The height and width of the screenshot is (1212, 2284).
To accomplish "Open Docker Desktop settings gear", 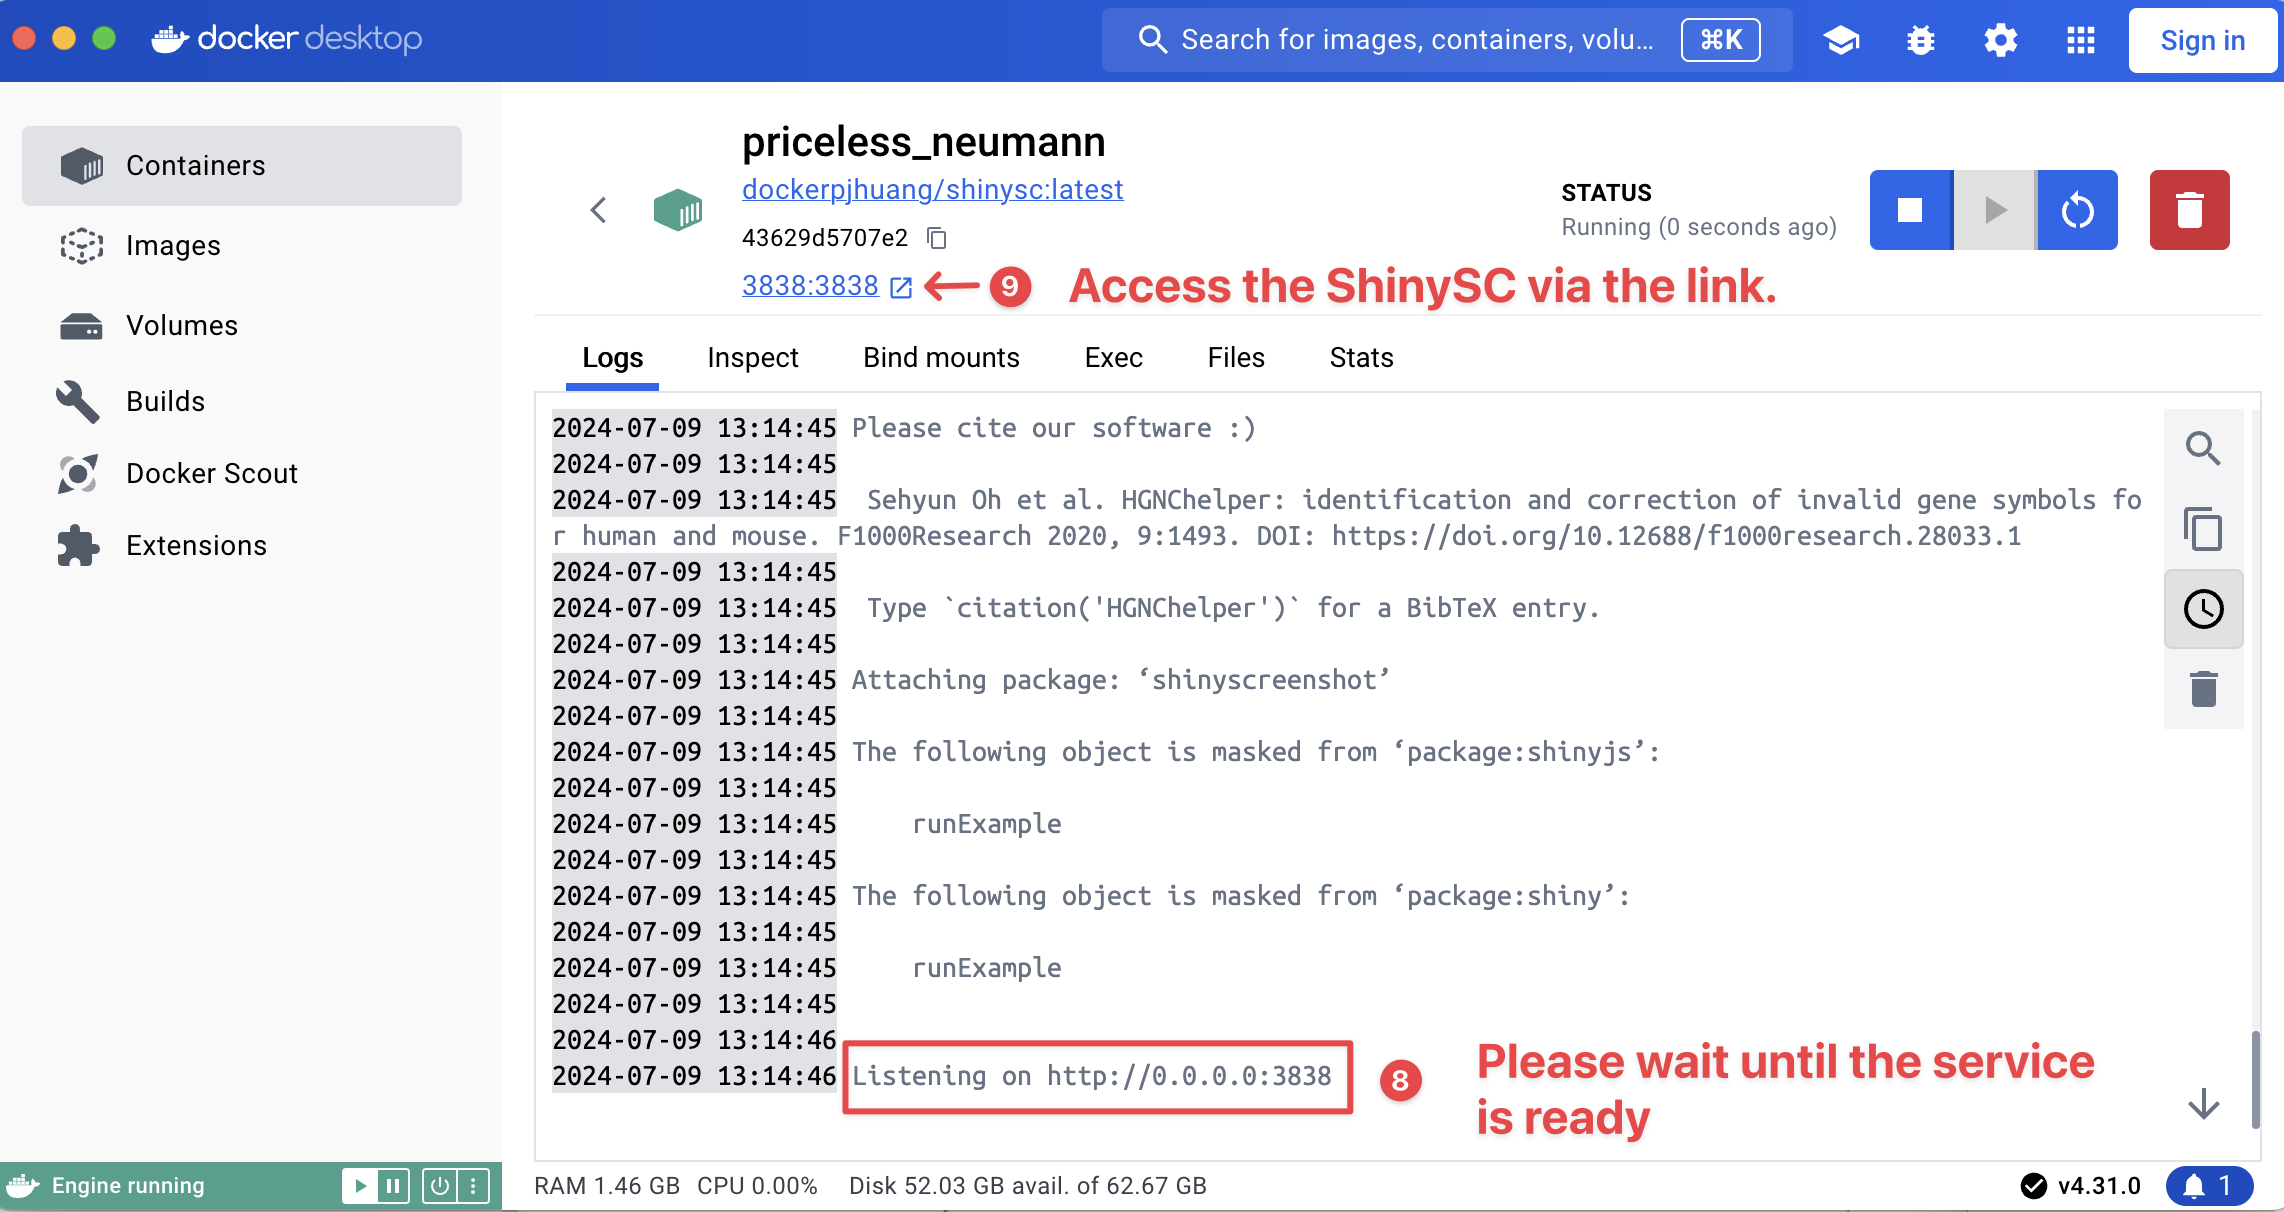I will (2000, 40).
